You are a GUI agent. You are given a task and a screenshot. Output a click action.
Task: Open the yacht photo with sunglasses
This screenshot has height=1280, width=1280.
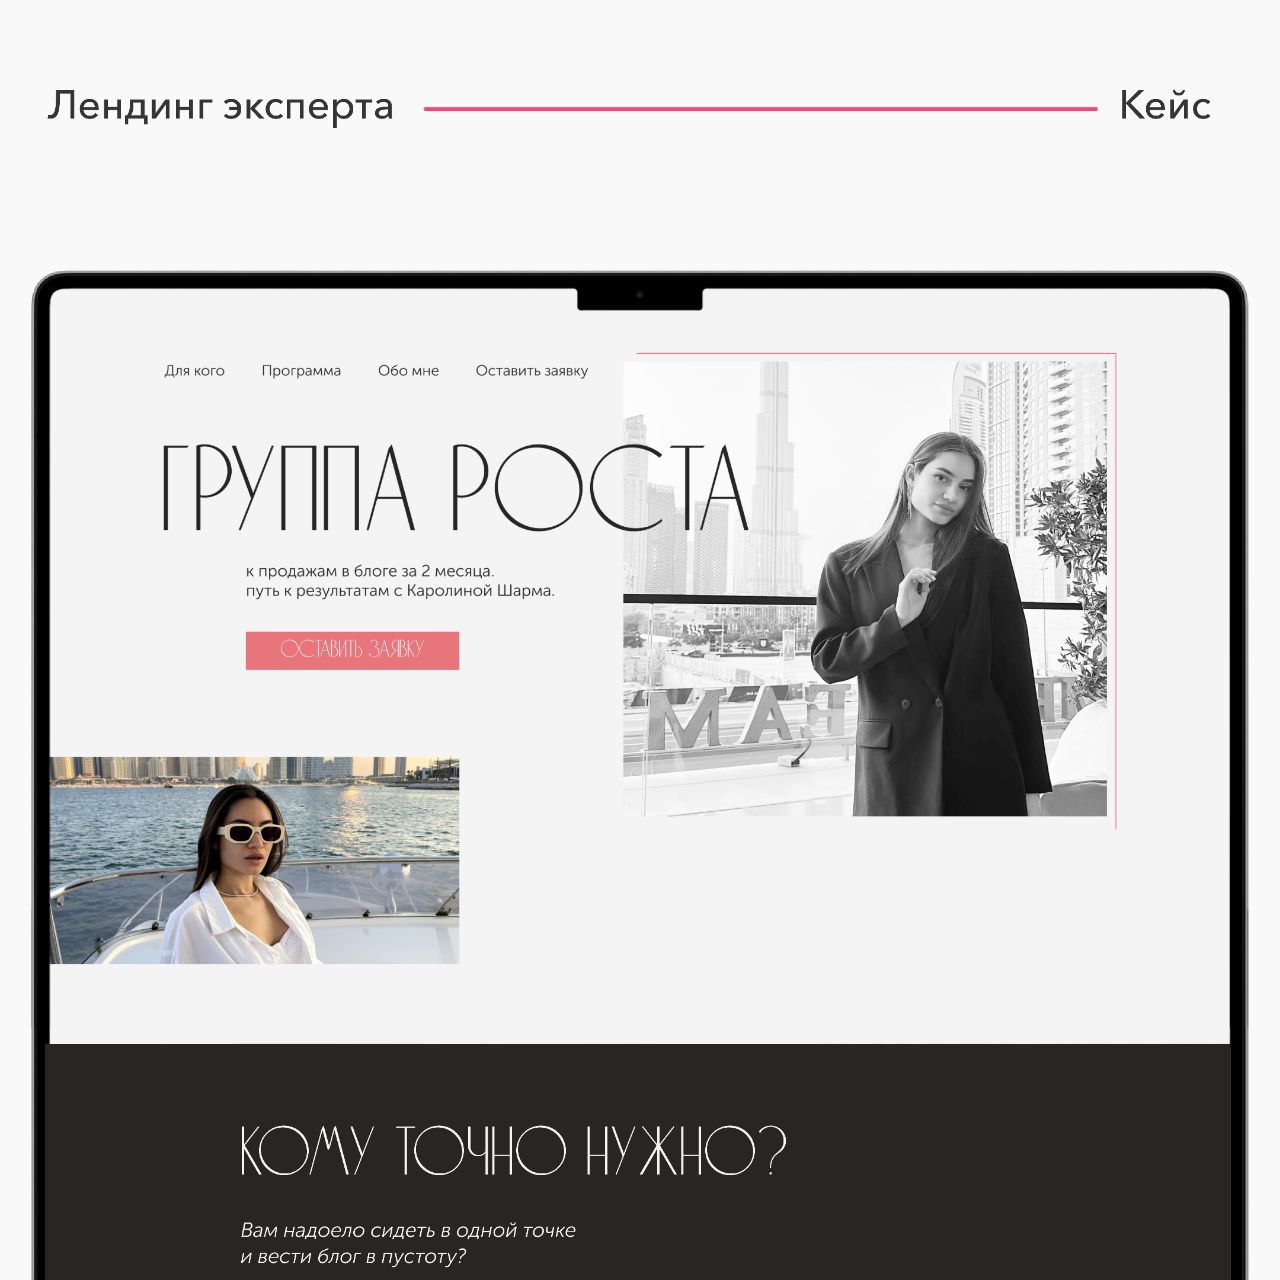pyautogui.click(x=254, y=860)
